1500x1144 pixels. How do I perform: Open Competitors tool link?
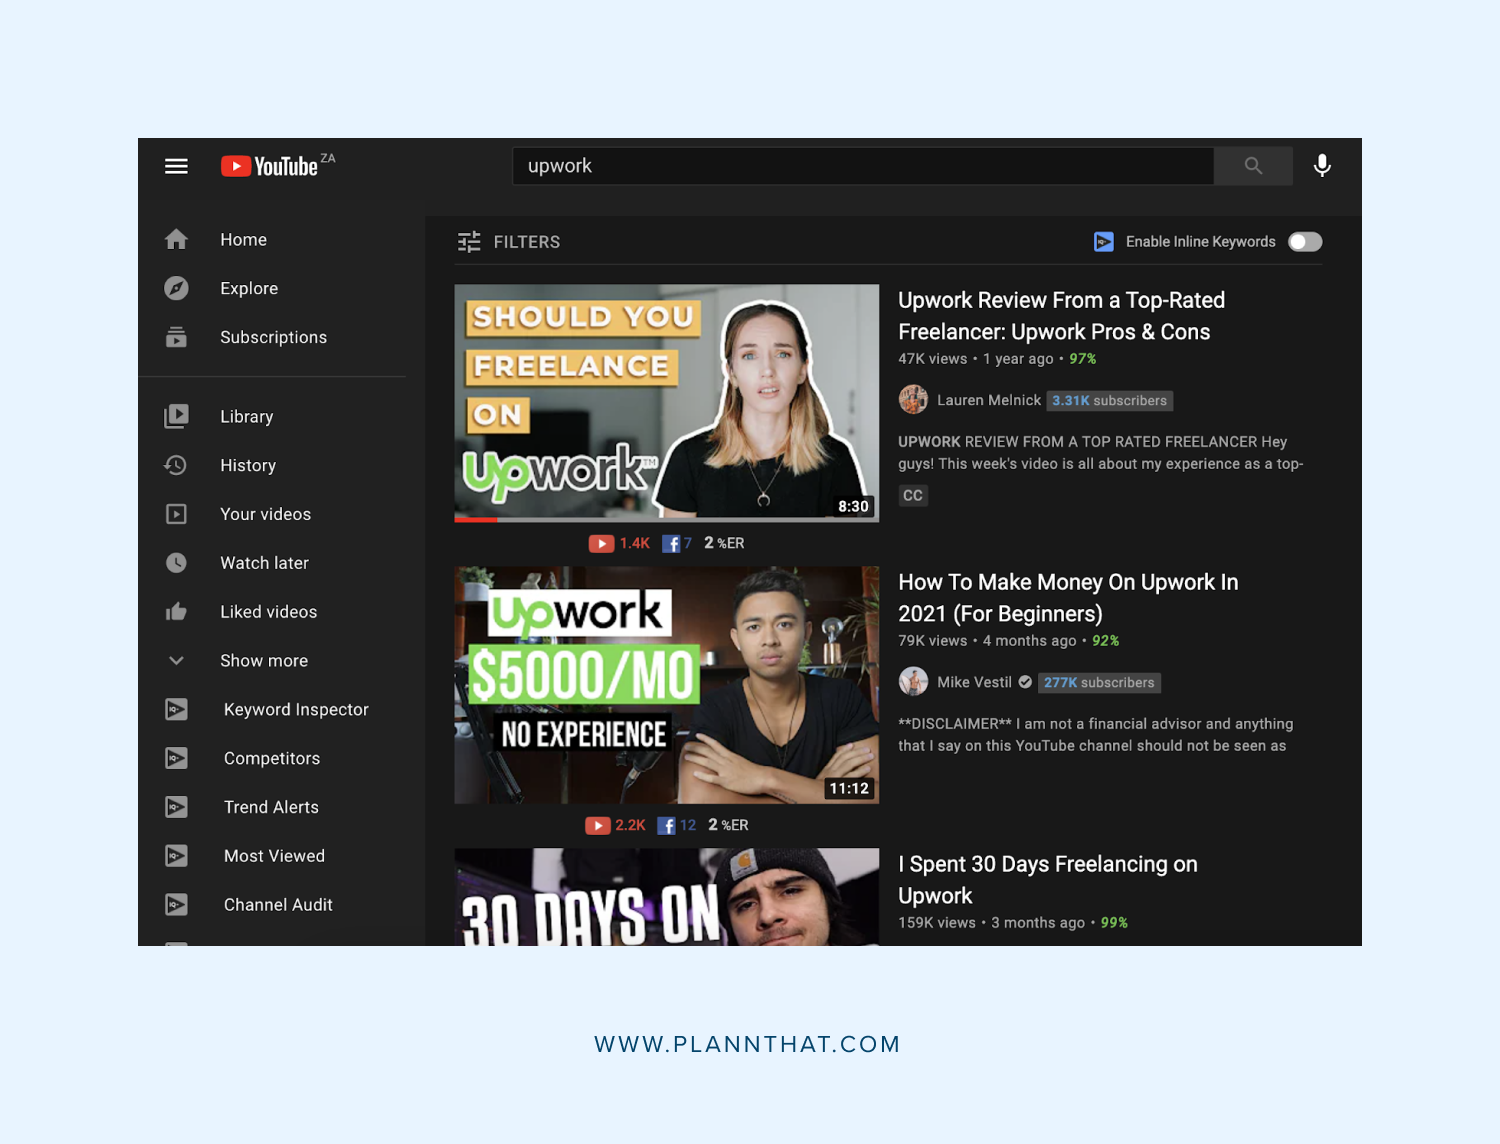click(x=272, y=759)
